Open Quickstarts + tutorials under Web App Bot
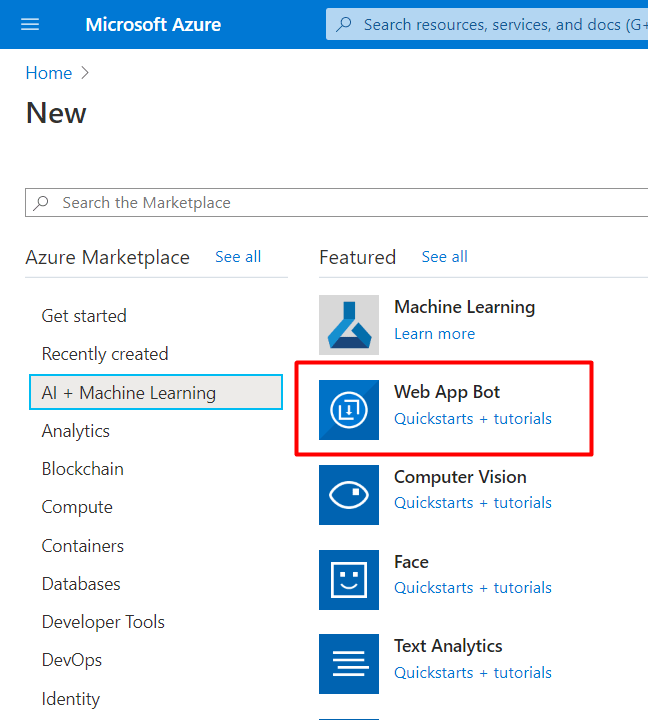Screen dimensions: 648x720 coord(473,419)
